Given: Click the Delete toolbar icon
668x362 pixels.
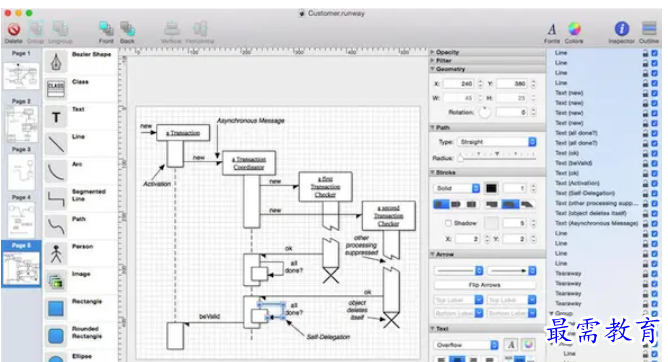Looking at the screenshot, I should pyautogui.click(x=14, y=30).
